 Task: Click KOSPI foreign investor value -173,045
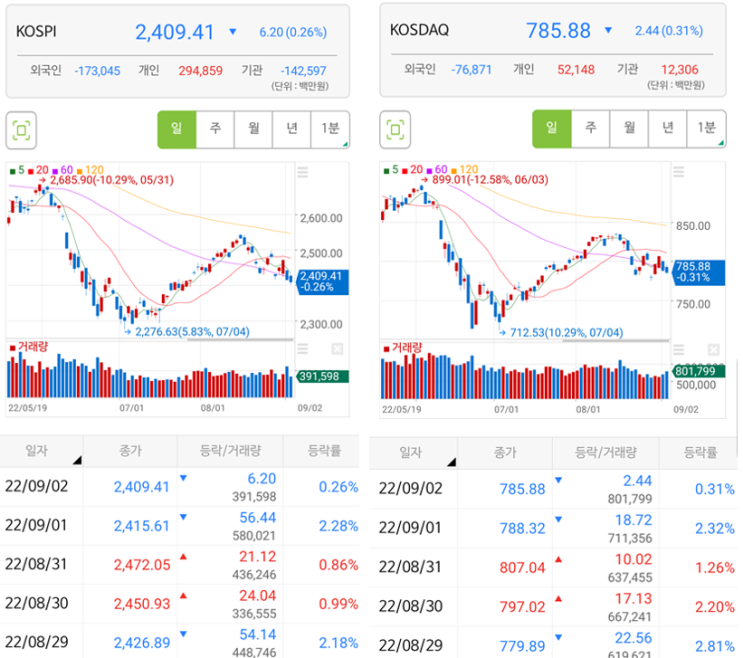tap(97, 71)
